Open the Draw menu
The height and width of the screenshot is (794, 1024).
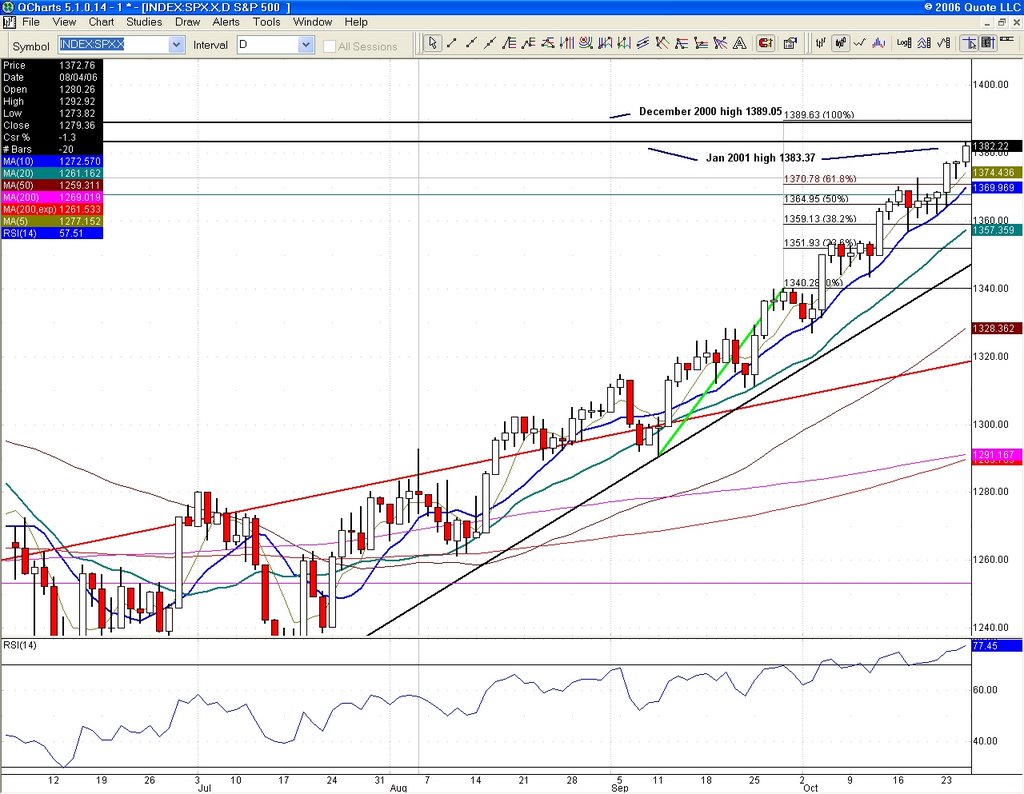187,22
